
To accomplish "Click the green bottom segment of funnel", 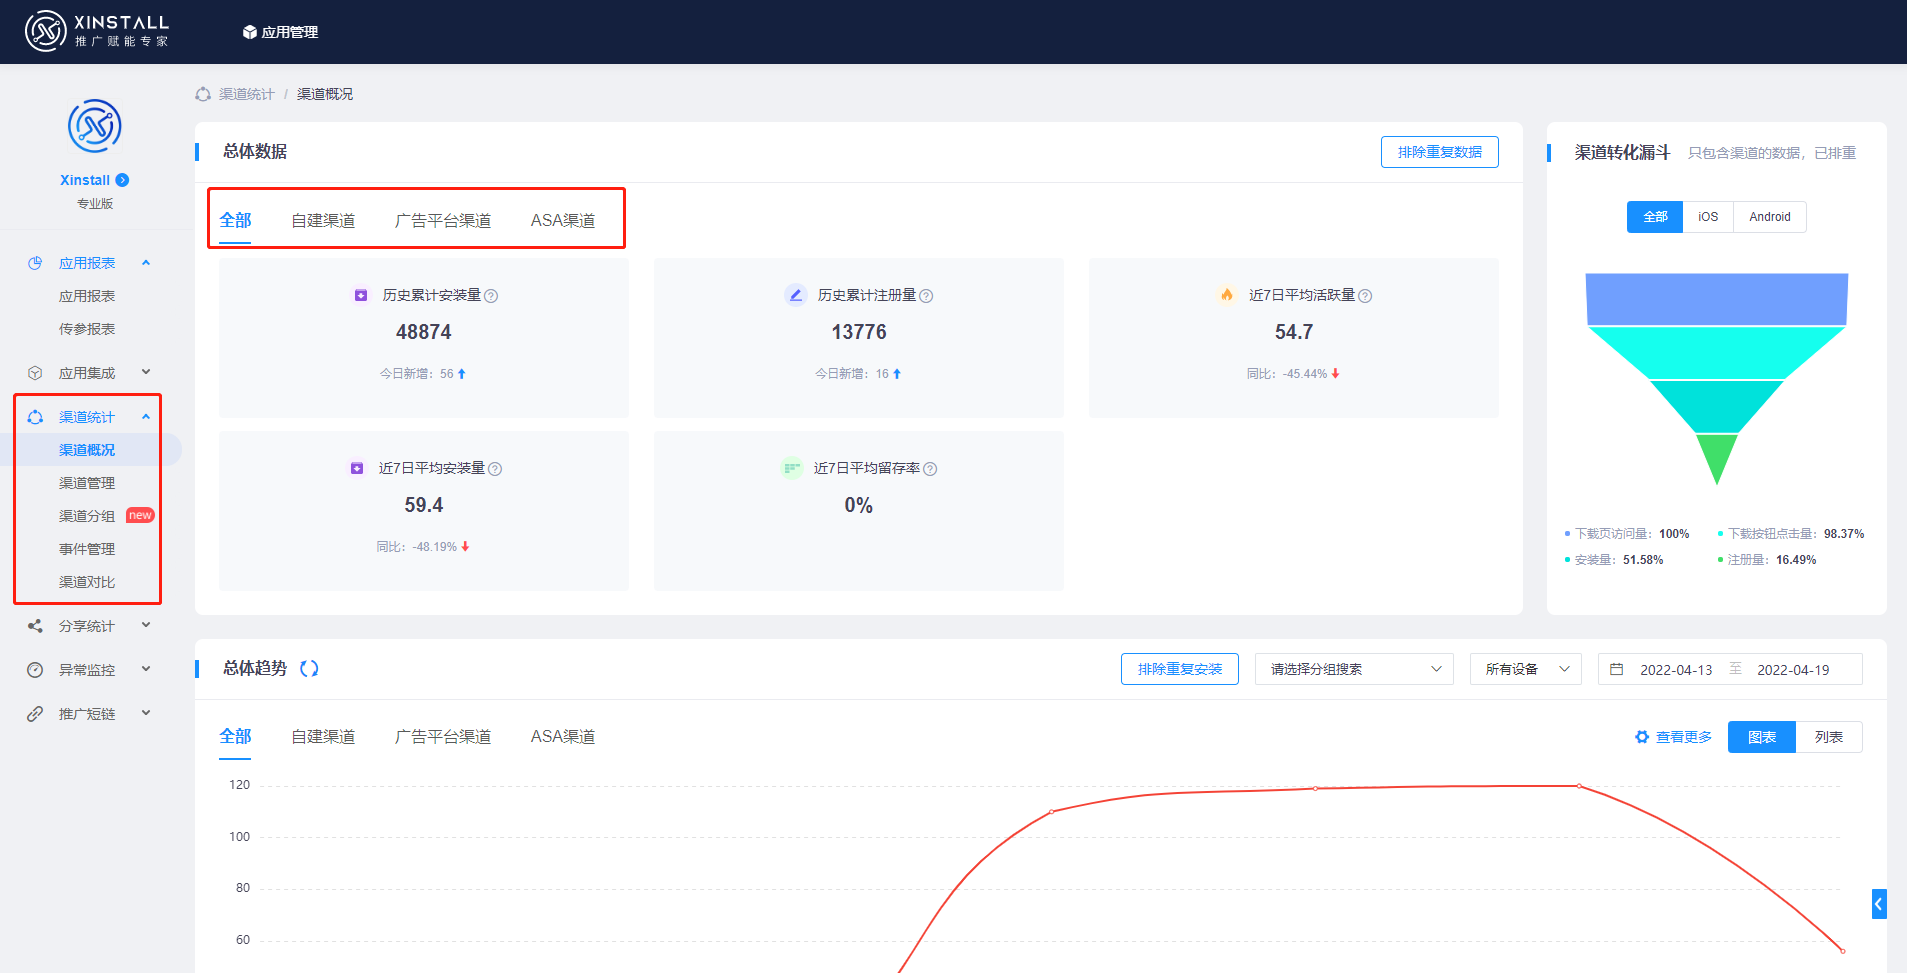I will click(x=1717, y=455).
